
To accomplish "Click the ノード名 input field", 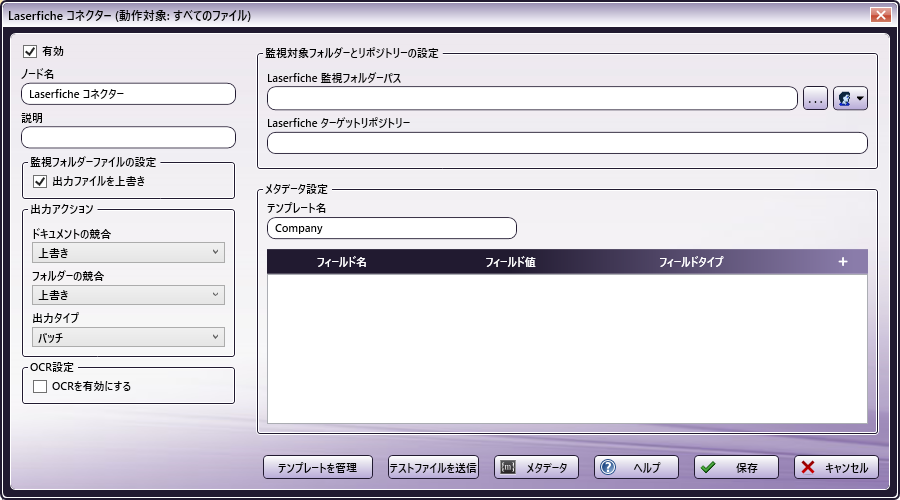I will pos(129,94).
